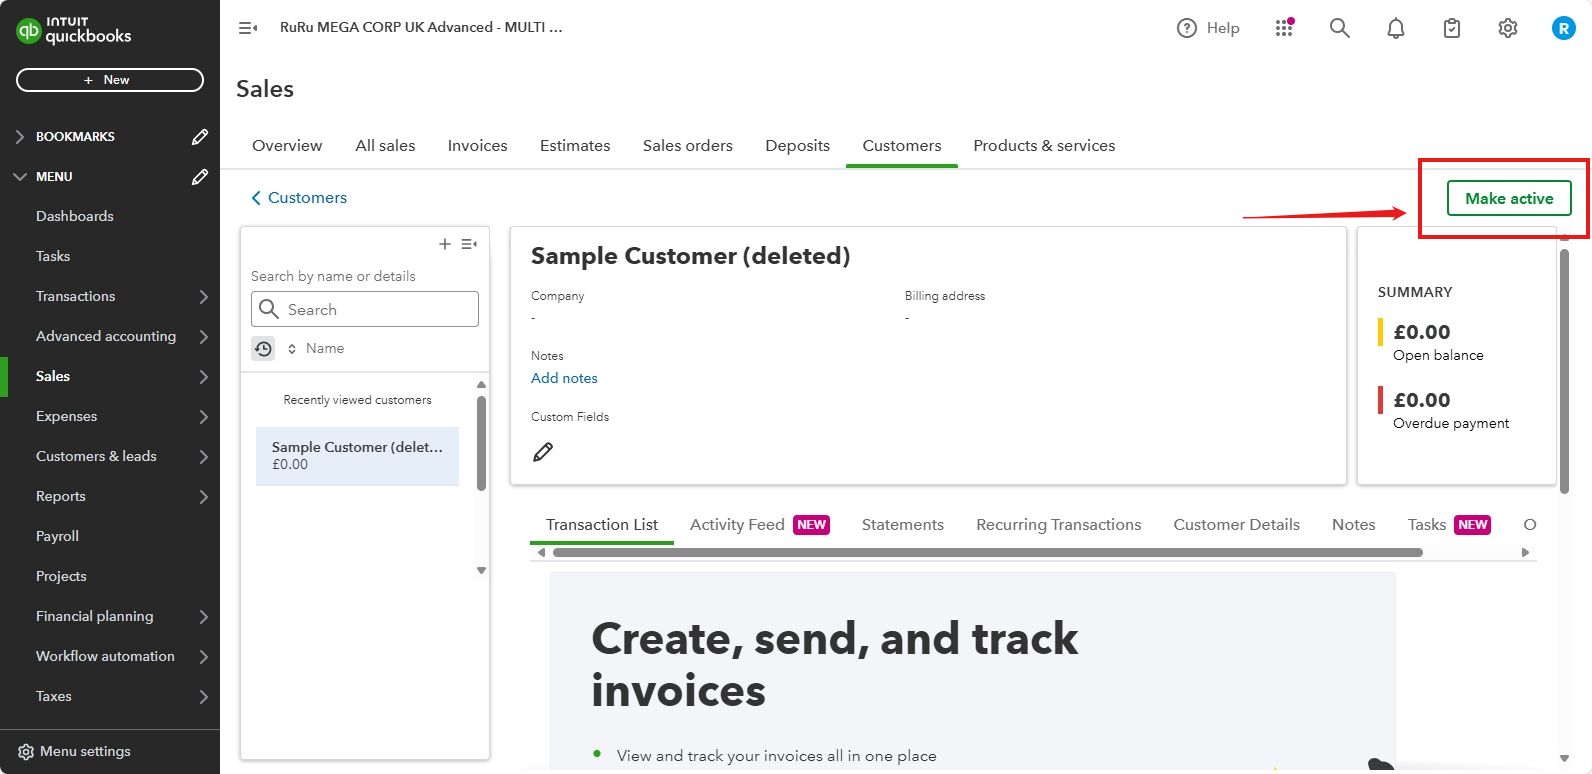Expand the Transactions submenu
The width and height of the screenshot is (1592, 774).
[203, 296]
